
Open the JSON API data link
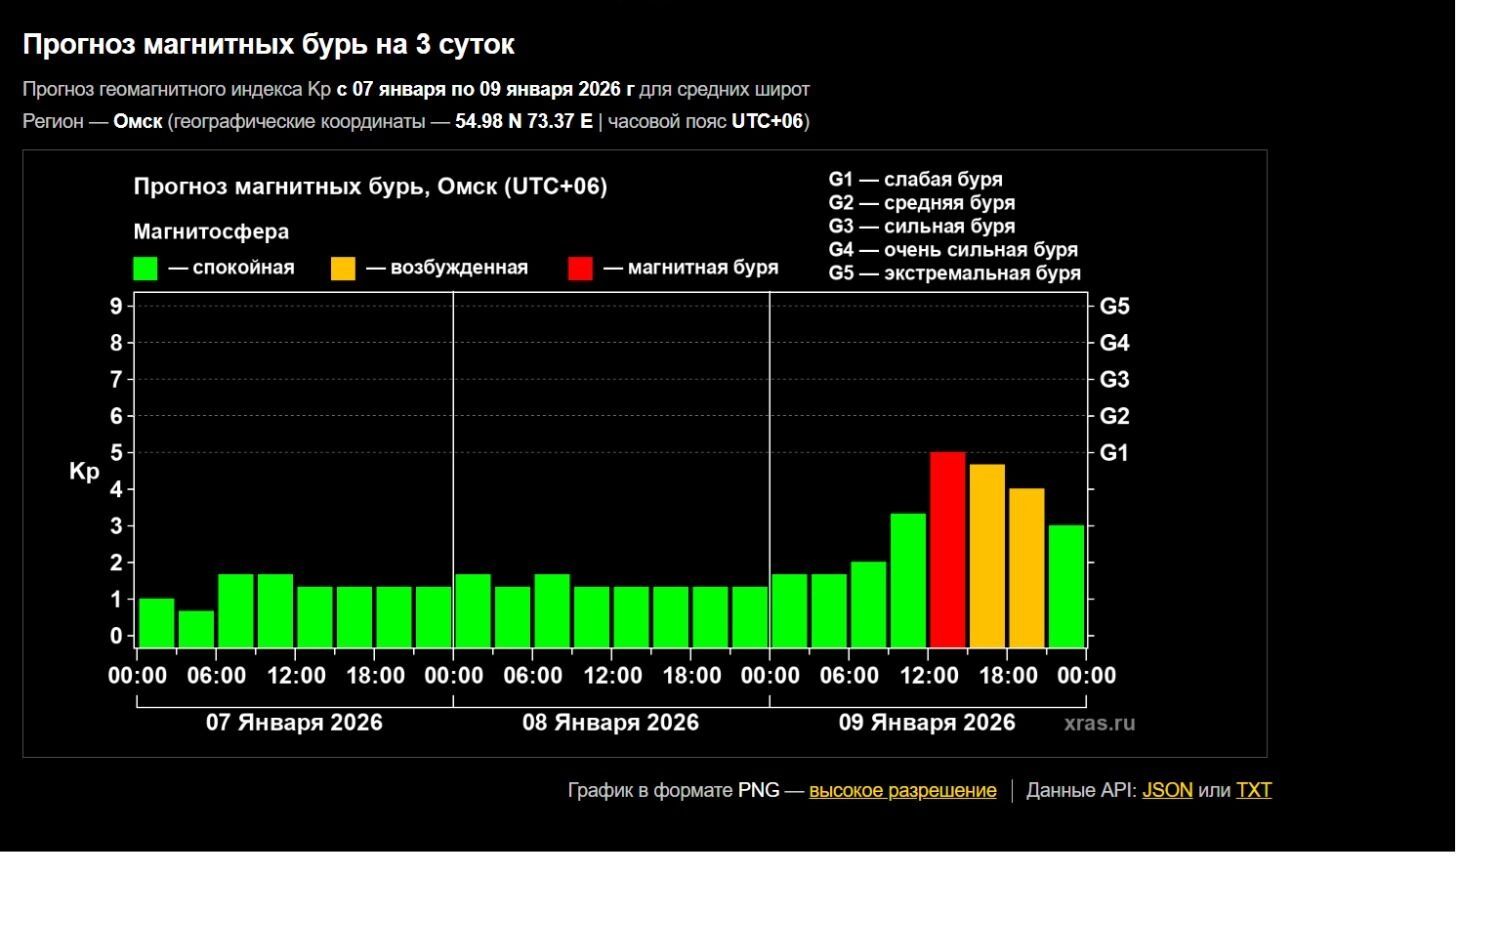[x=1167, y=790]
